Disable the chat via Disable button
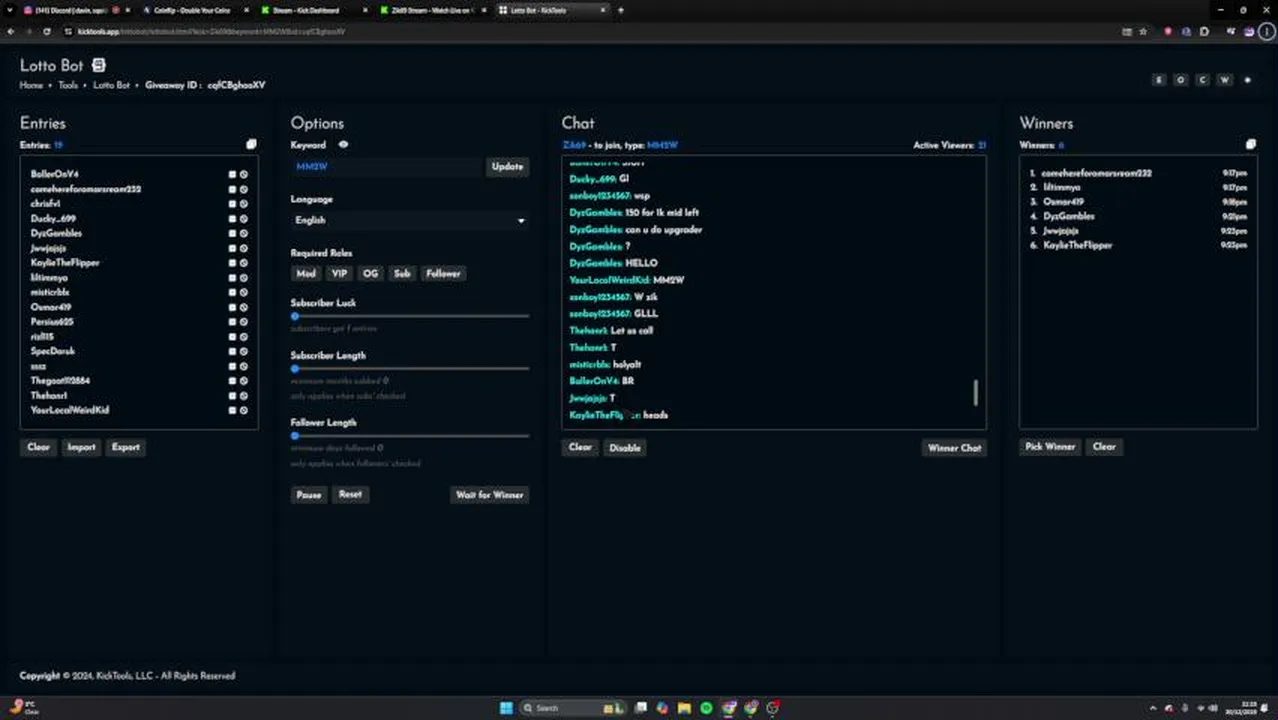1278x720 pixels. 625,448
